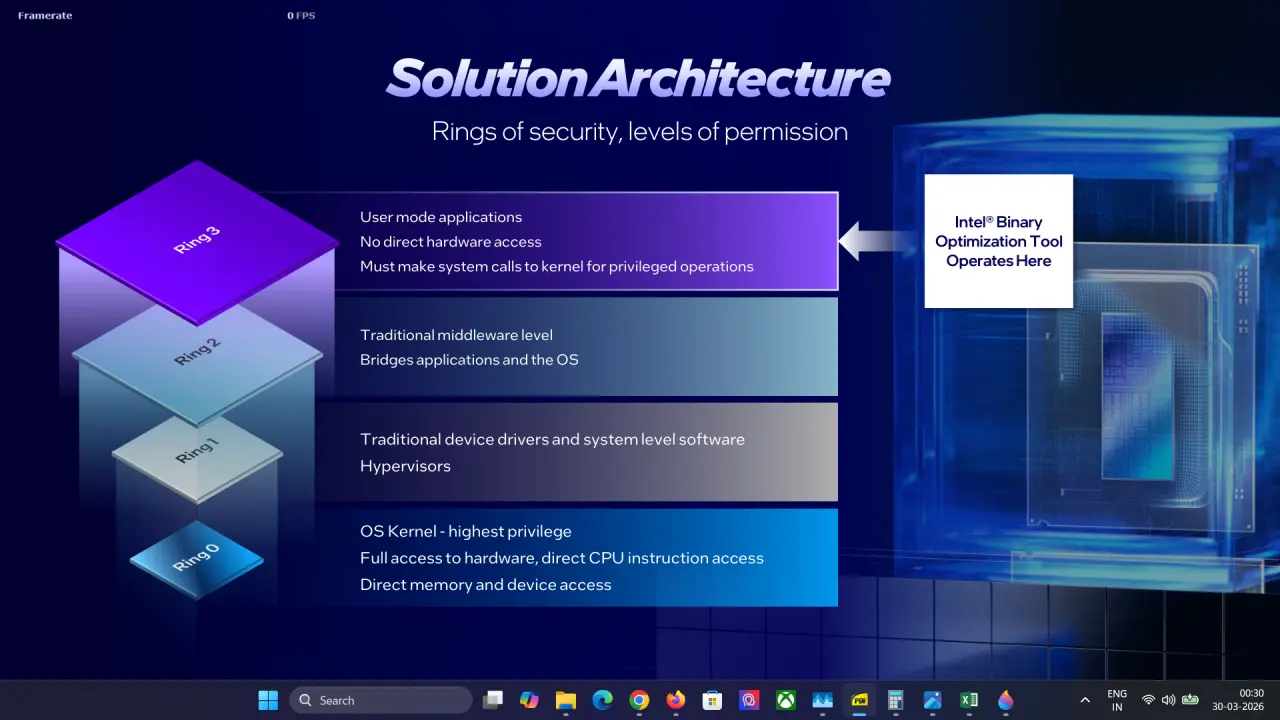Open the Xbox app from the taskbar
This screenshot has height=720, width=1280.
click(786, 700)
